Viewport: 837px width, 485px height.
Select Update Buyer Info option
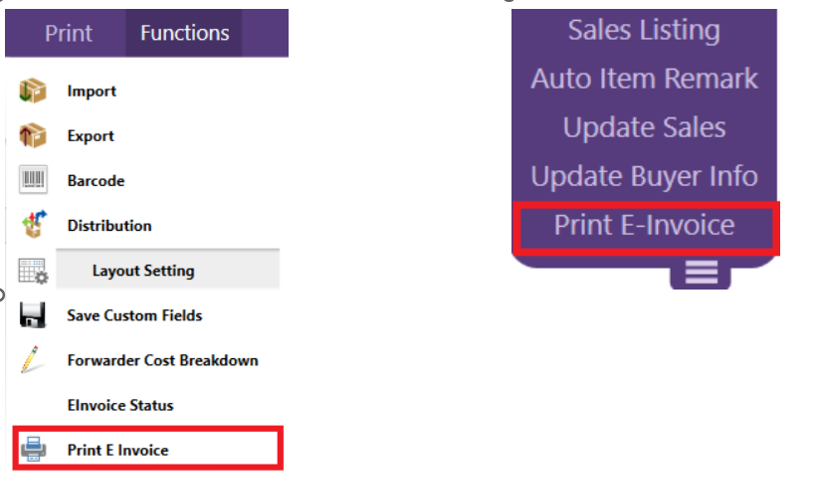coord(644,177)
